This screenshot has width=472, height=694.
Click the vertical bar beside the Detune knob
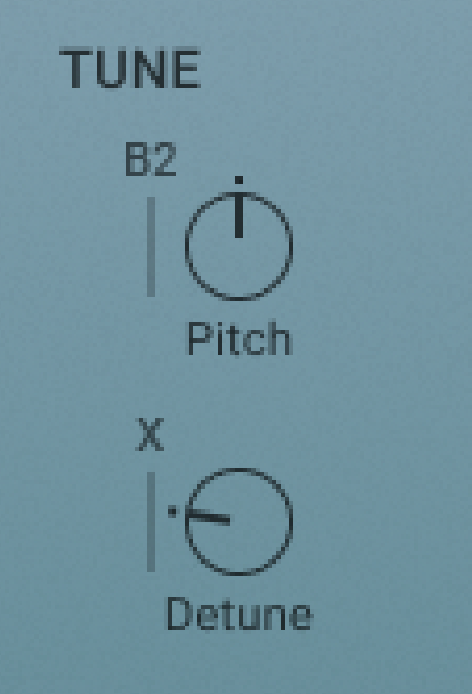[151, 521]
